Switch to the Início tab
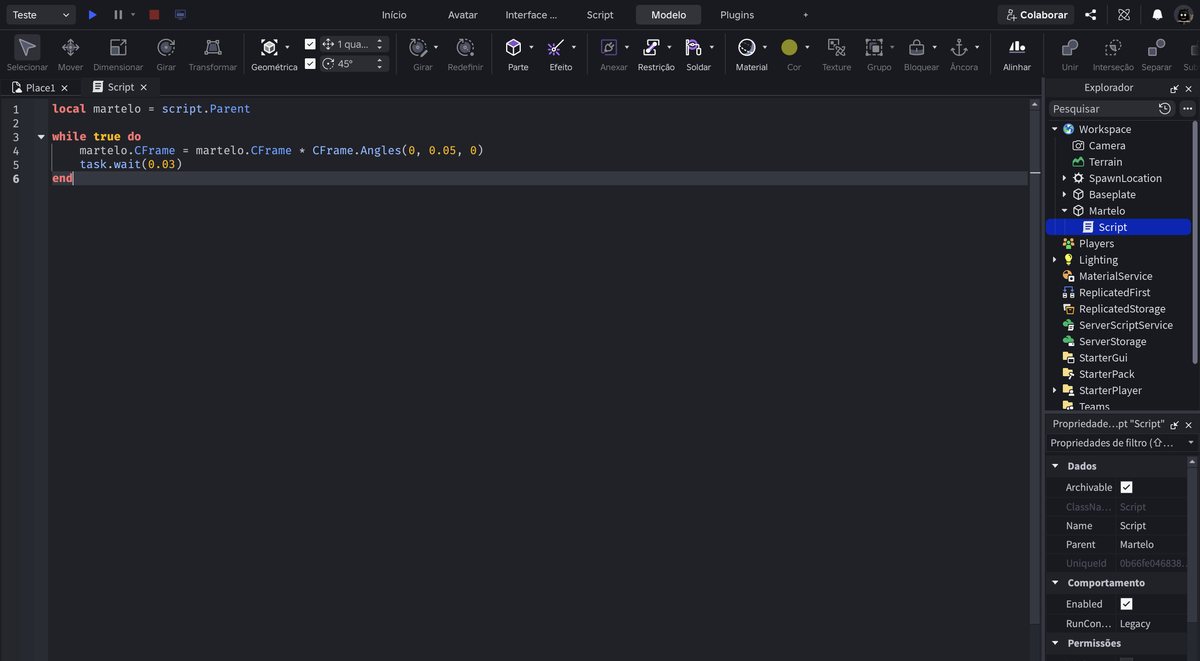Viewport: 1200px width, 661px height. click(x=394, y=15)
